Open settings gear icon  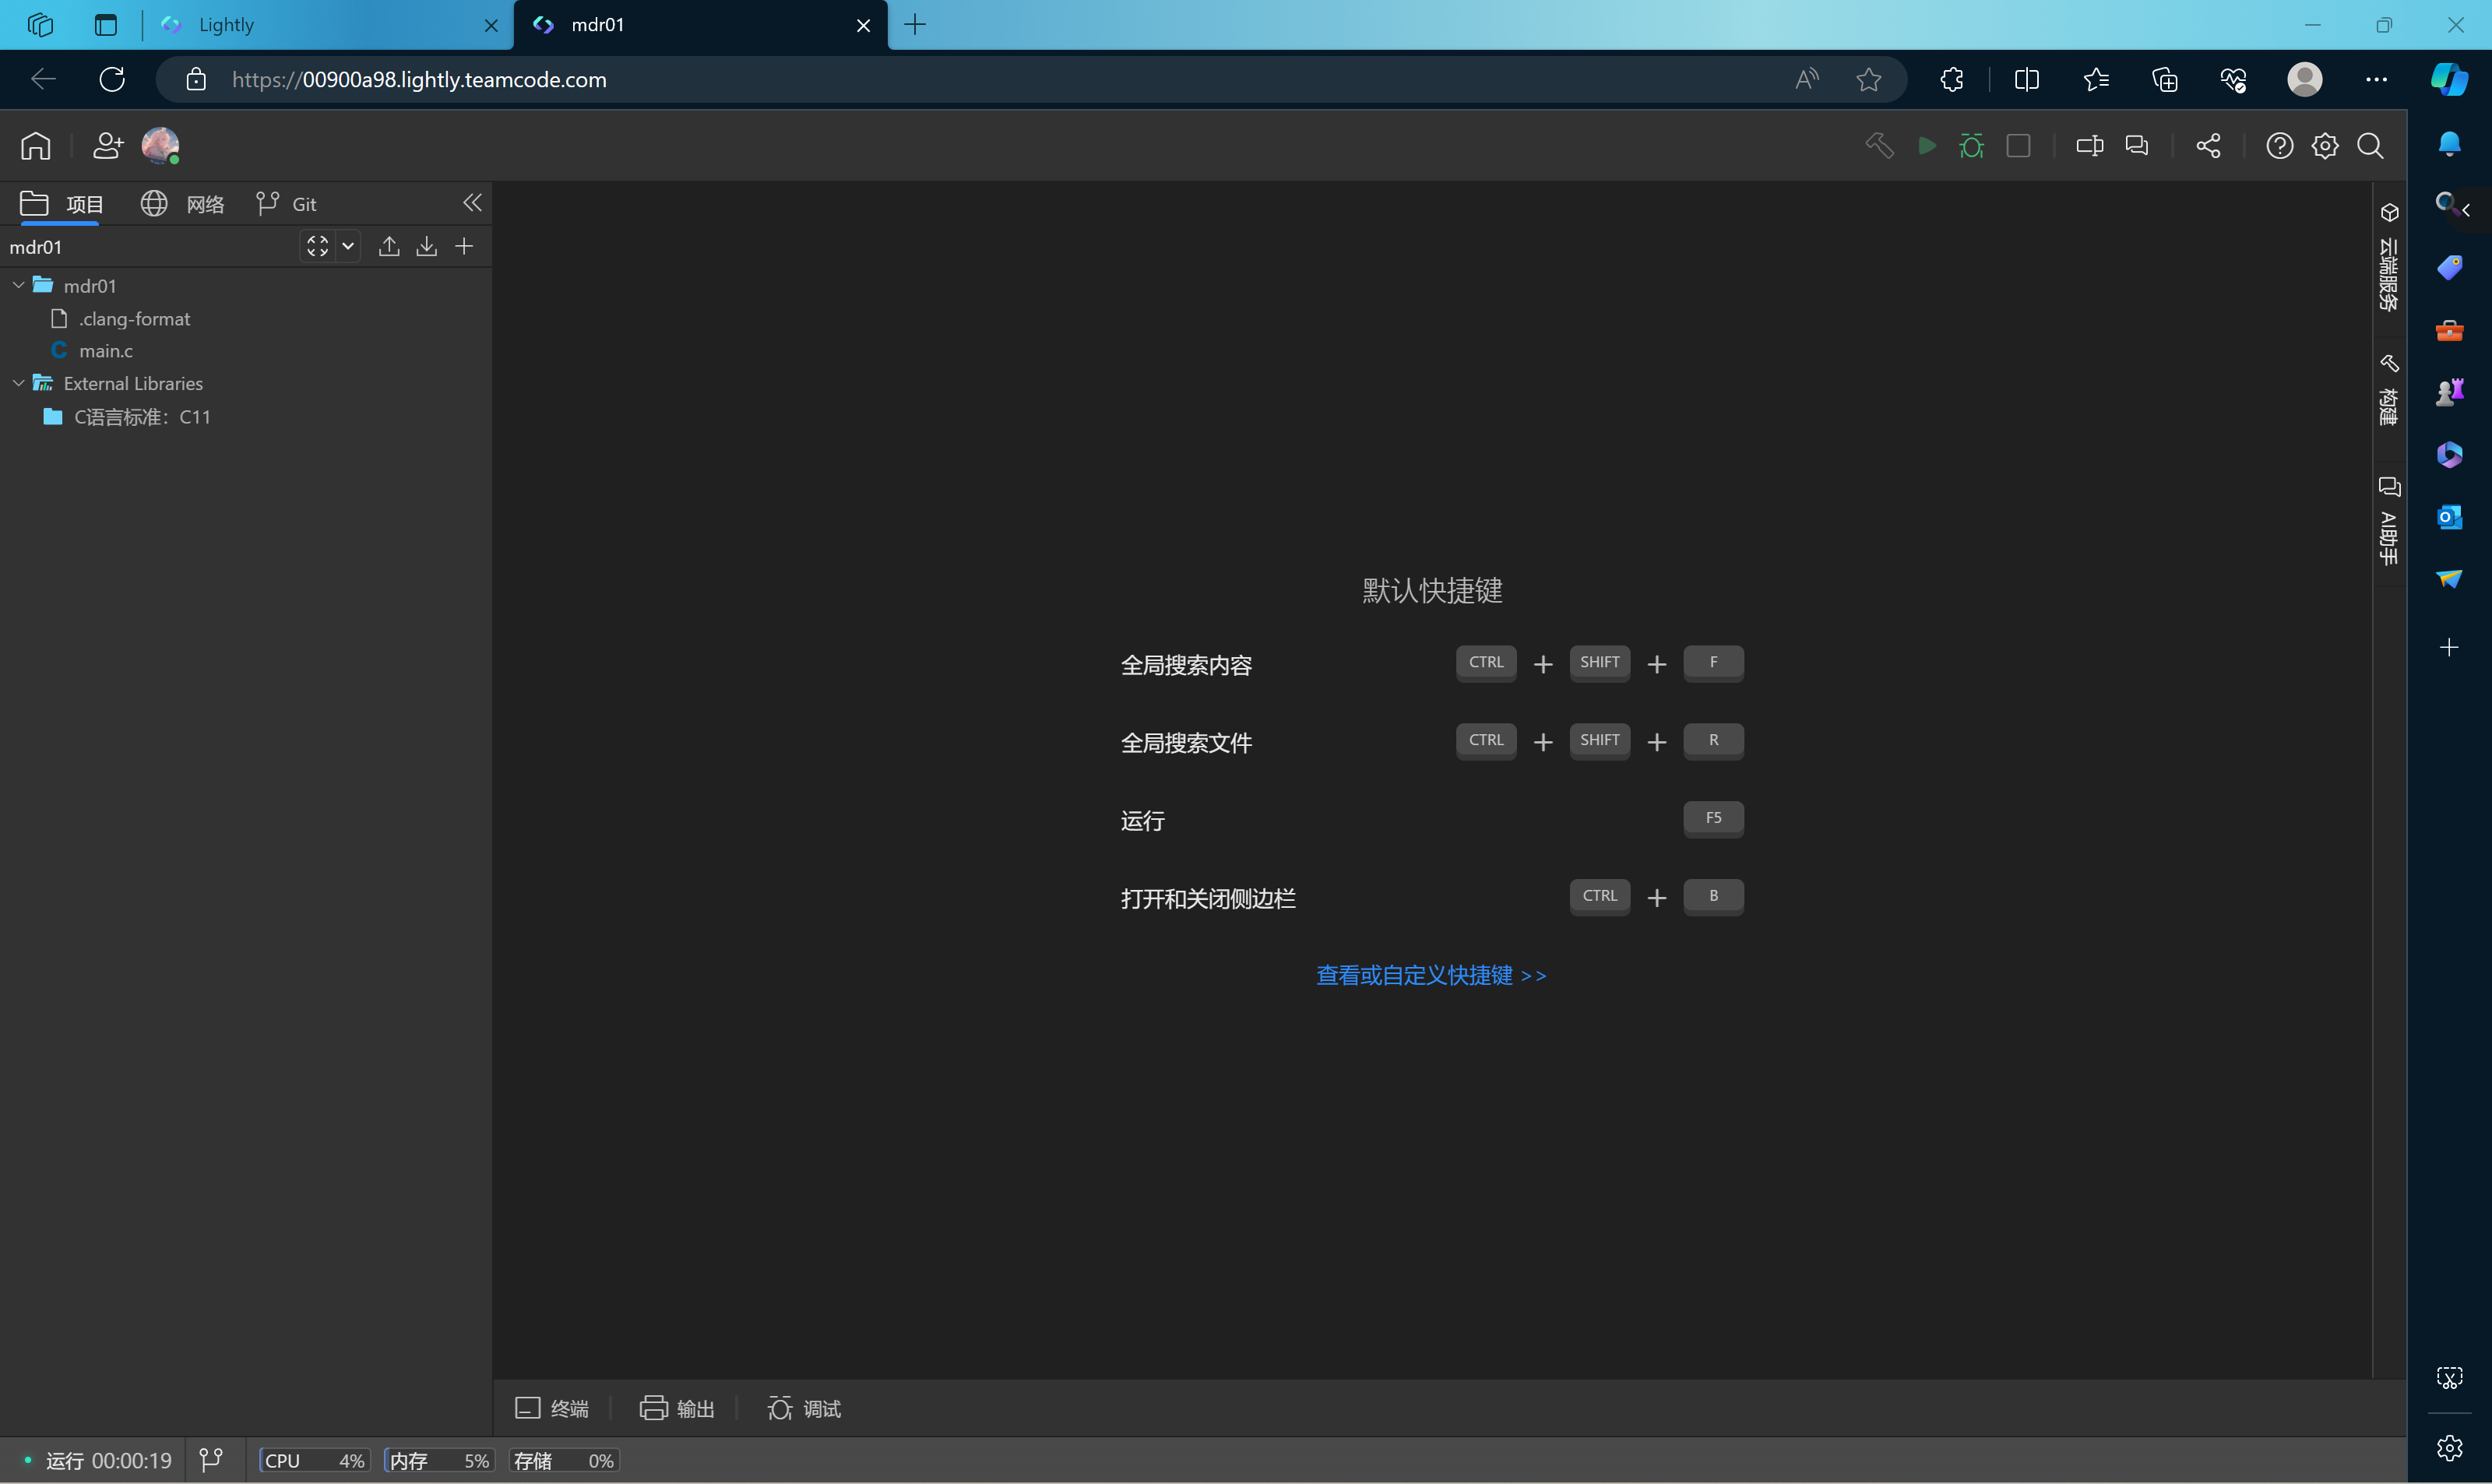coord(2325,145)
